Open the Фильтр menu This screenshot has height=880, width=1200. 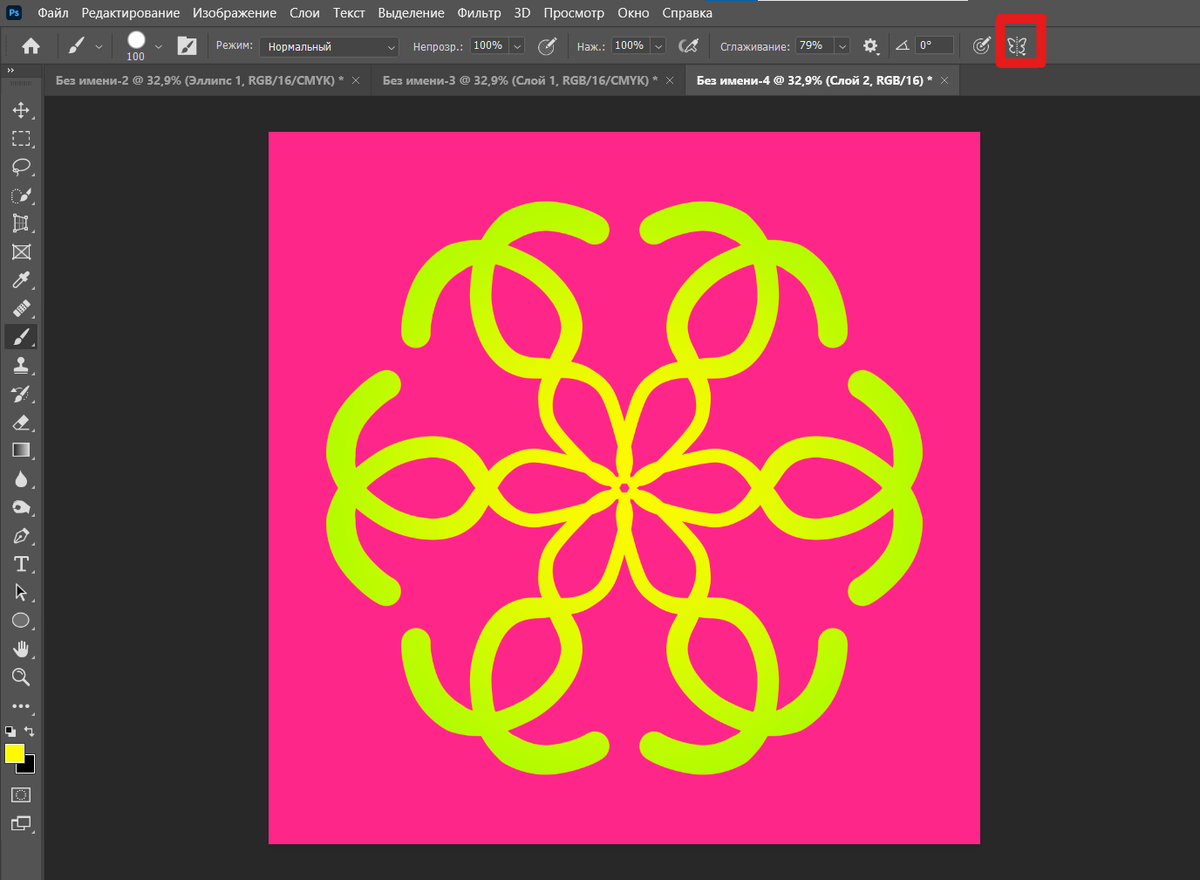(x=479, y=13)
